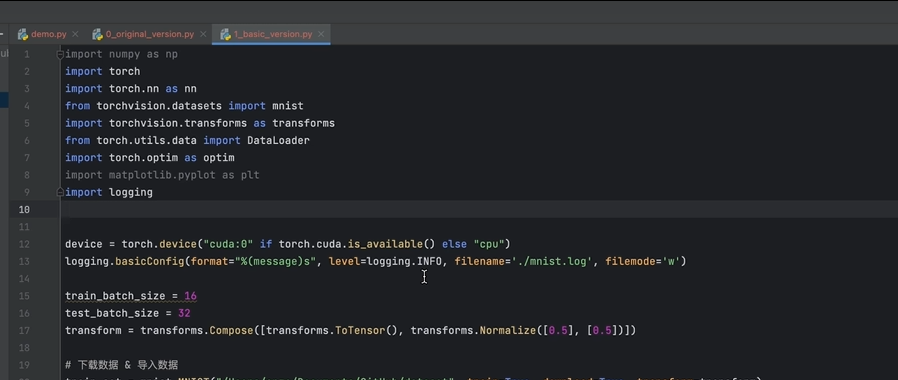The image size is (898, 380).
Task: Click line number 13 in the gutter
Action: tap(23, 262)
